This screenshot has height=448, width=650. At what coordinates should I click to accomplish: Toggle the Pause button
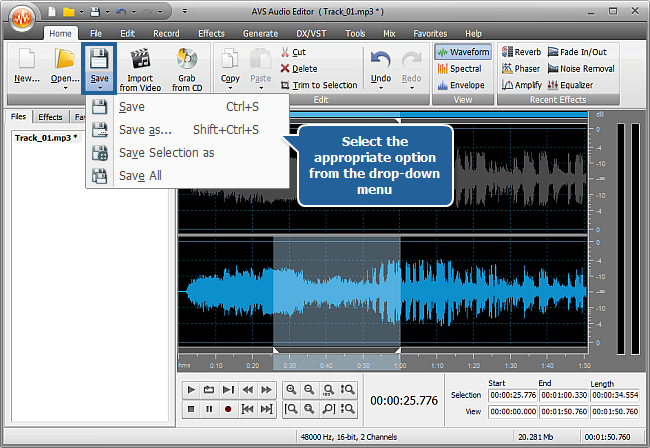click(209, 409)
